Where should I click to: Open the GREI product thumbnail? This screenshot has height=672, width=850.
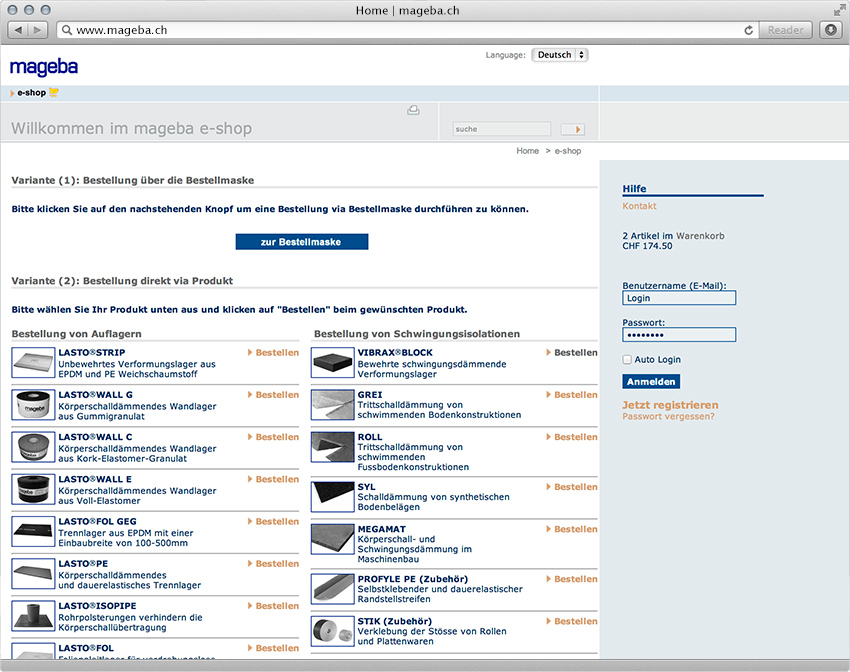(x=332, y=405)
